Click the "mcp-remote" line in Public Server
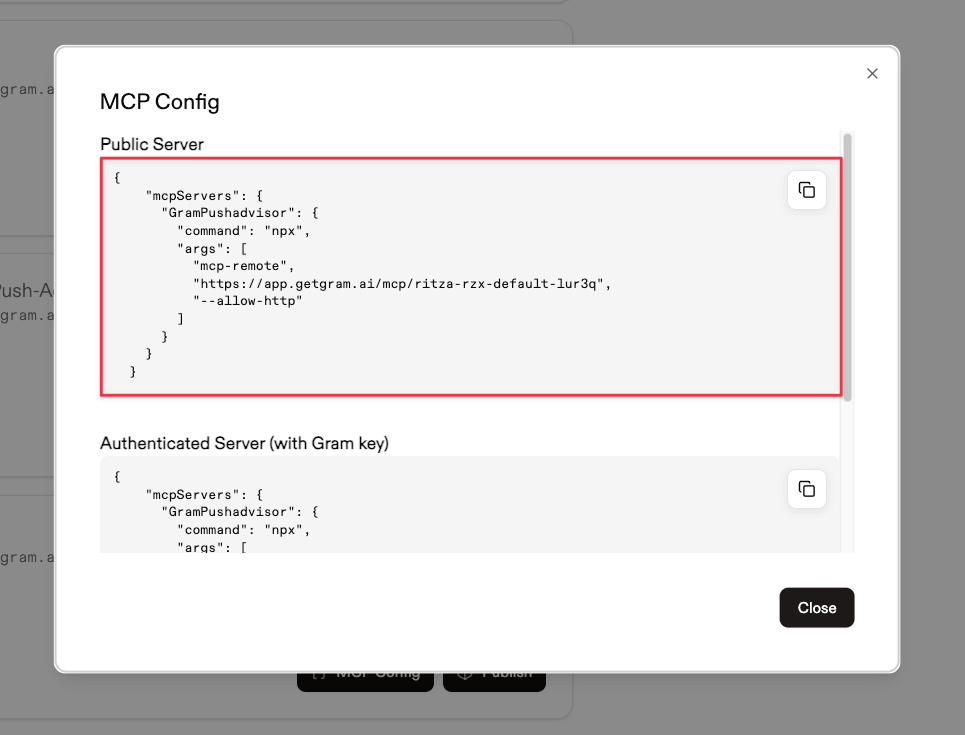This screenshot has width=965, height=735. [244, 266]
